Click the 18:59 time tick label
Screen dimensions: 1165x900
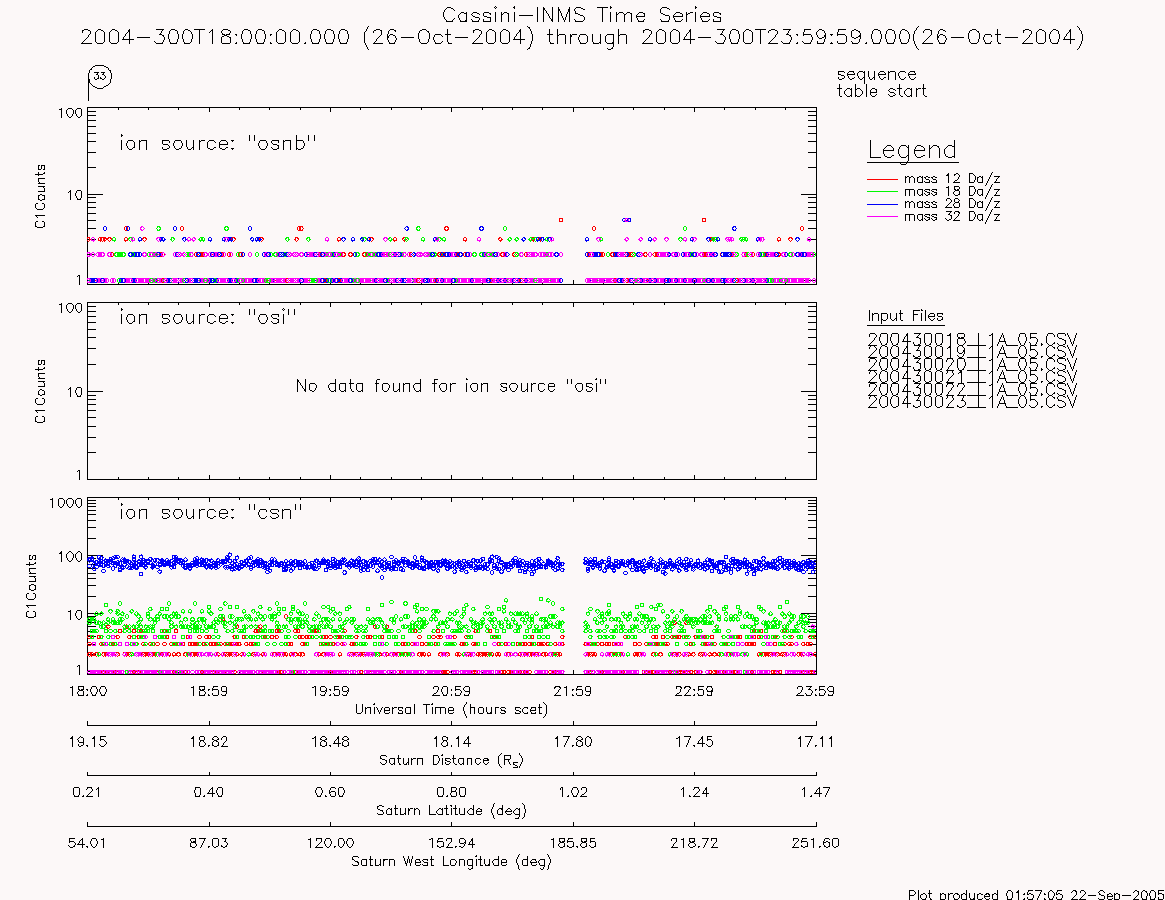click(209, 691)
